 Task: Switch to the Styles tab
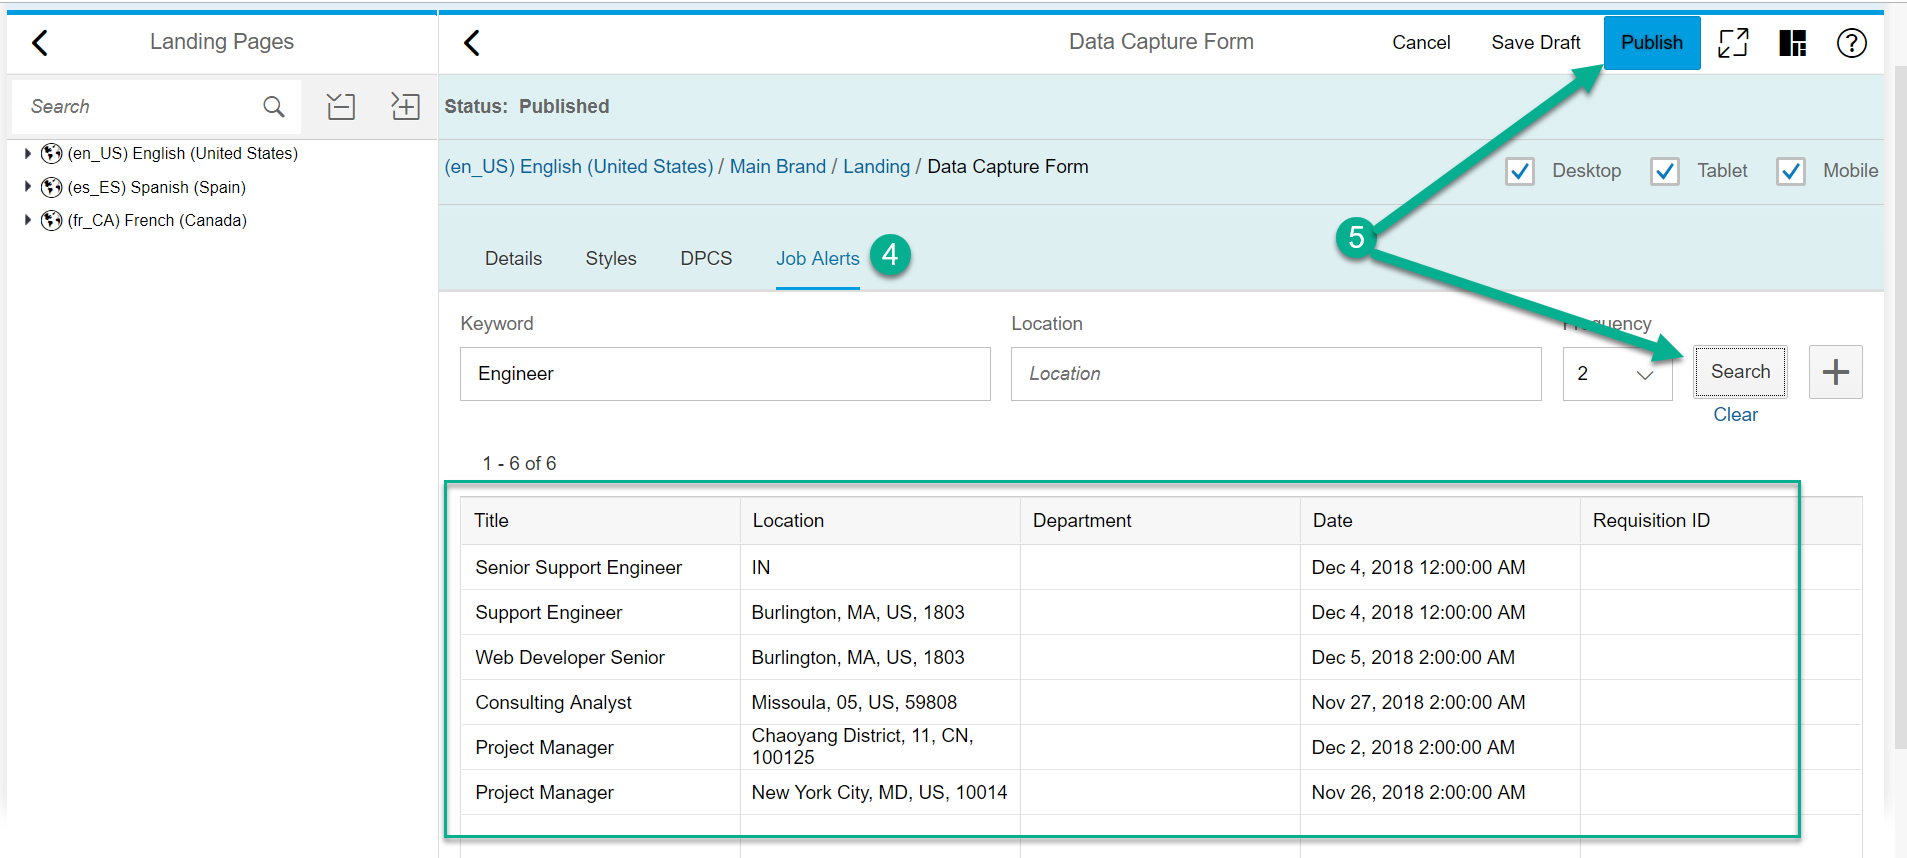(x=611, y=258)
